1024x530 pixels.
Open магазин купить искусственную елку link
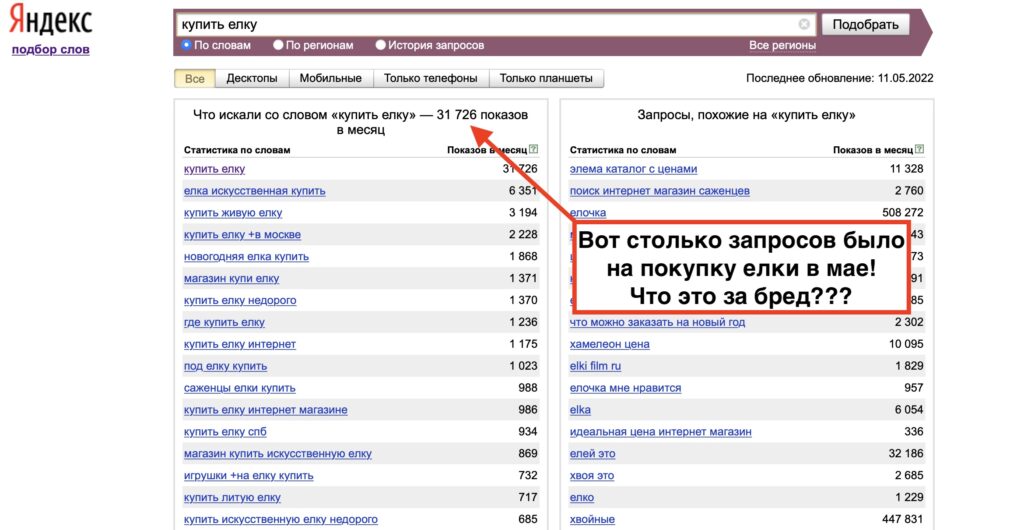pyautogui.click(x=278, y=454)
